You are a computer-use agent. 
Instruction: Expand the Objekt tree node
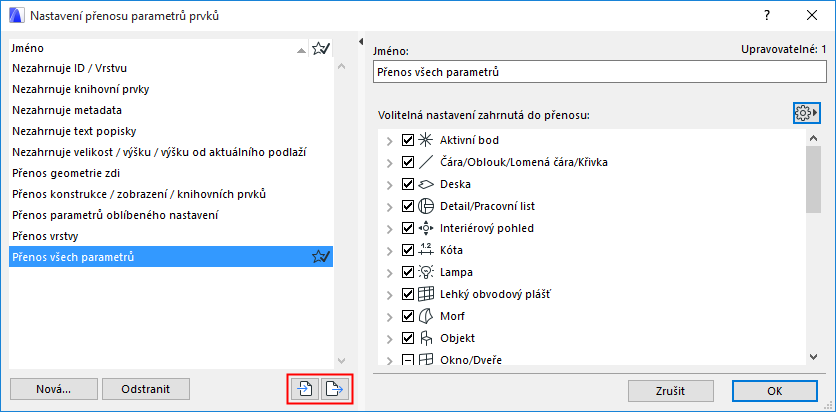coord(389,338)
